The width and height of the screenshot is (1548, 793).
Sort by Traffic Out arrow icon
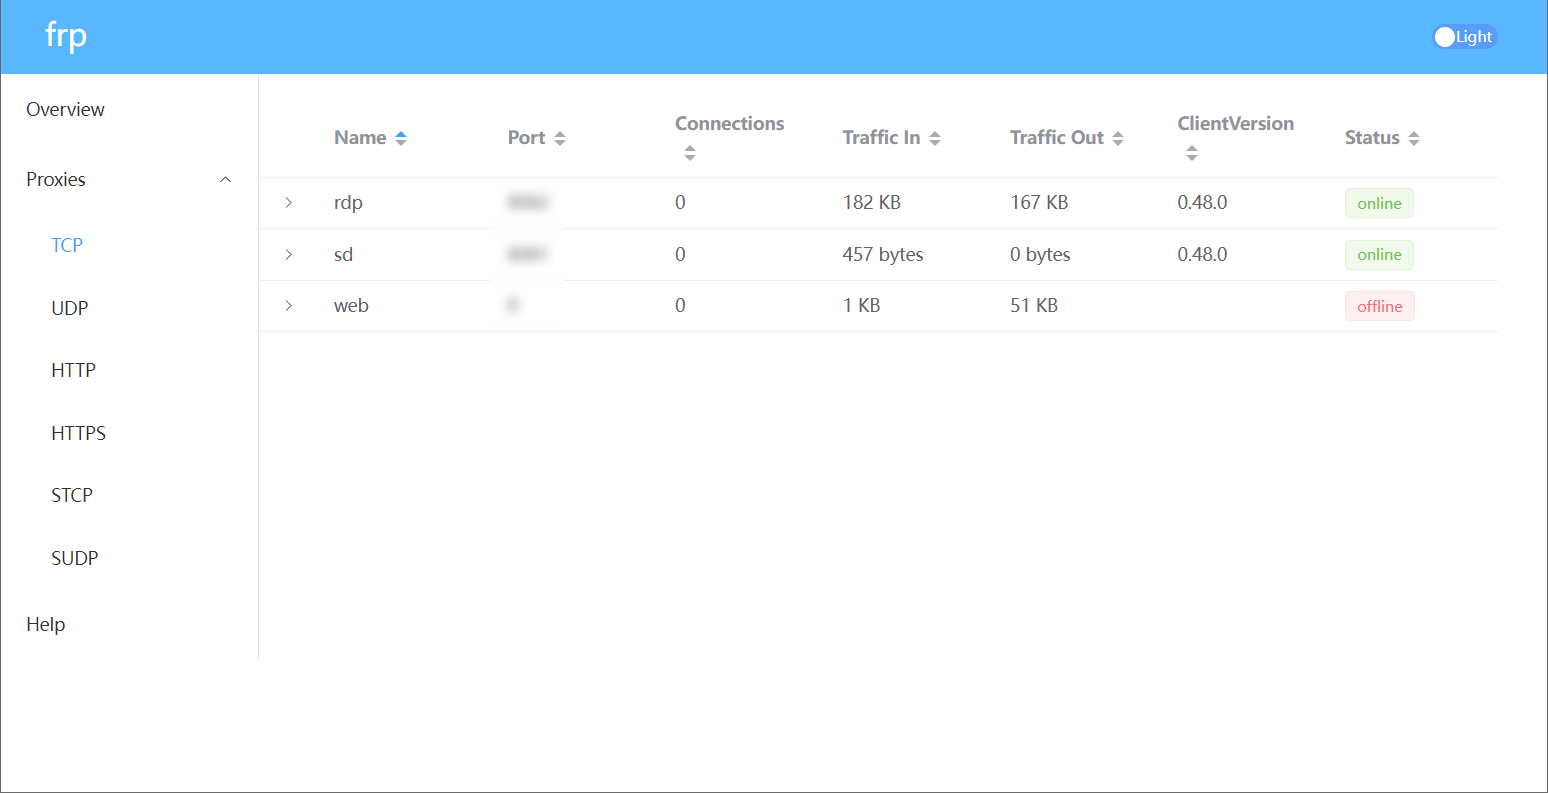coord(1118,139)
